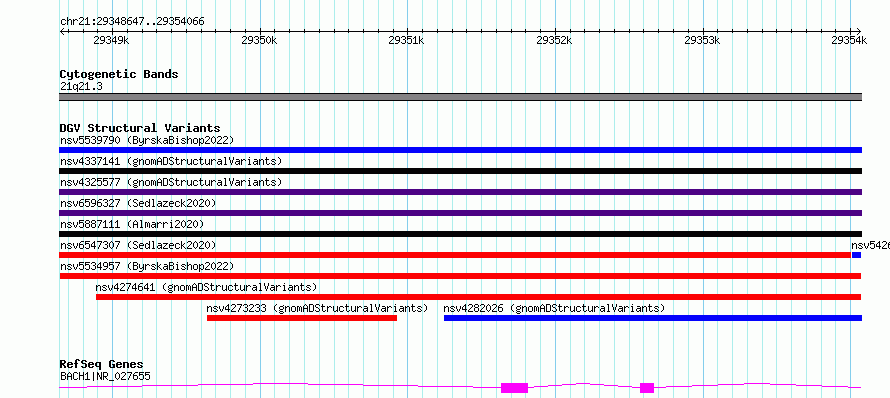Click the blue nsv5539790 variant bar
The image size is (890, 398).
(460, 150)
